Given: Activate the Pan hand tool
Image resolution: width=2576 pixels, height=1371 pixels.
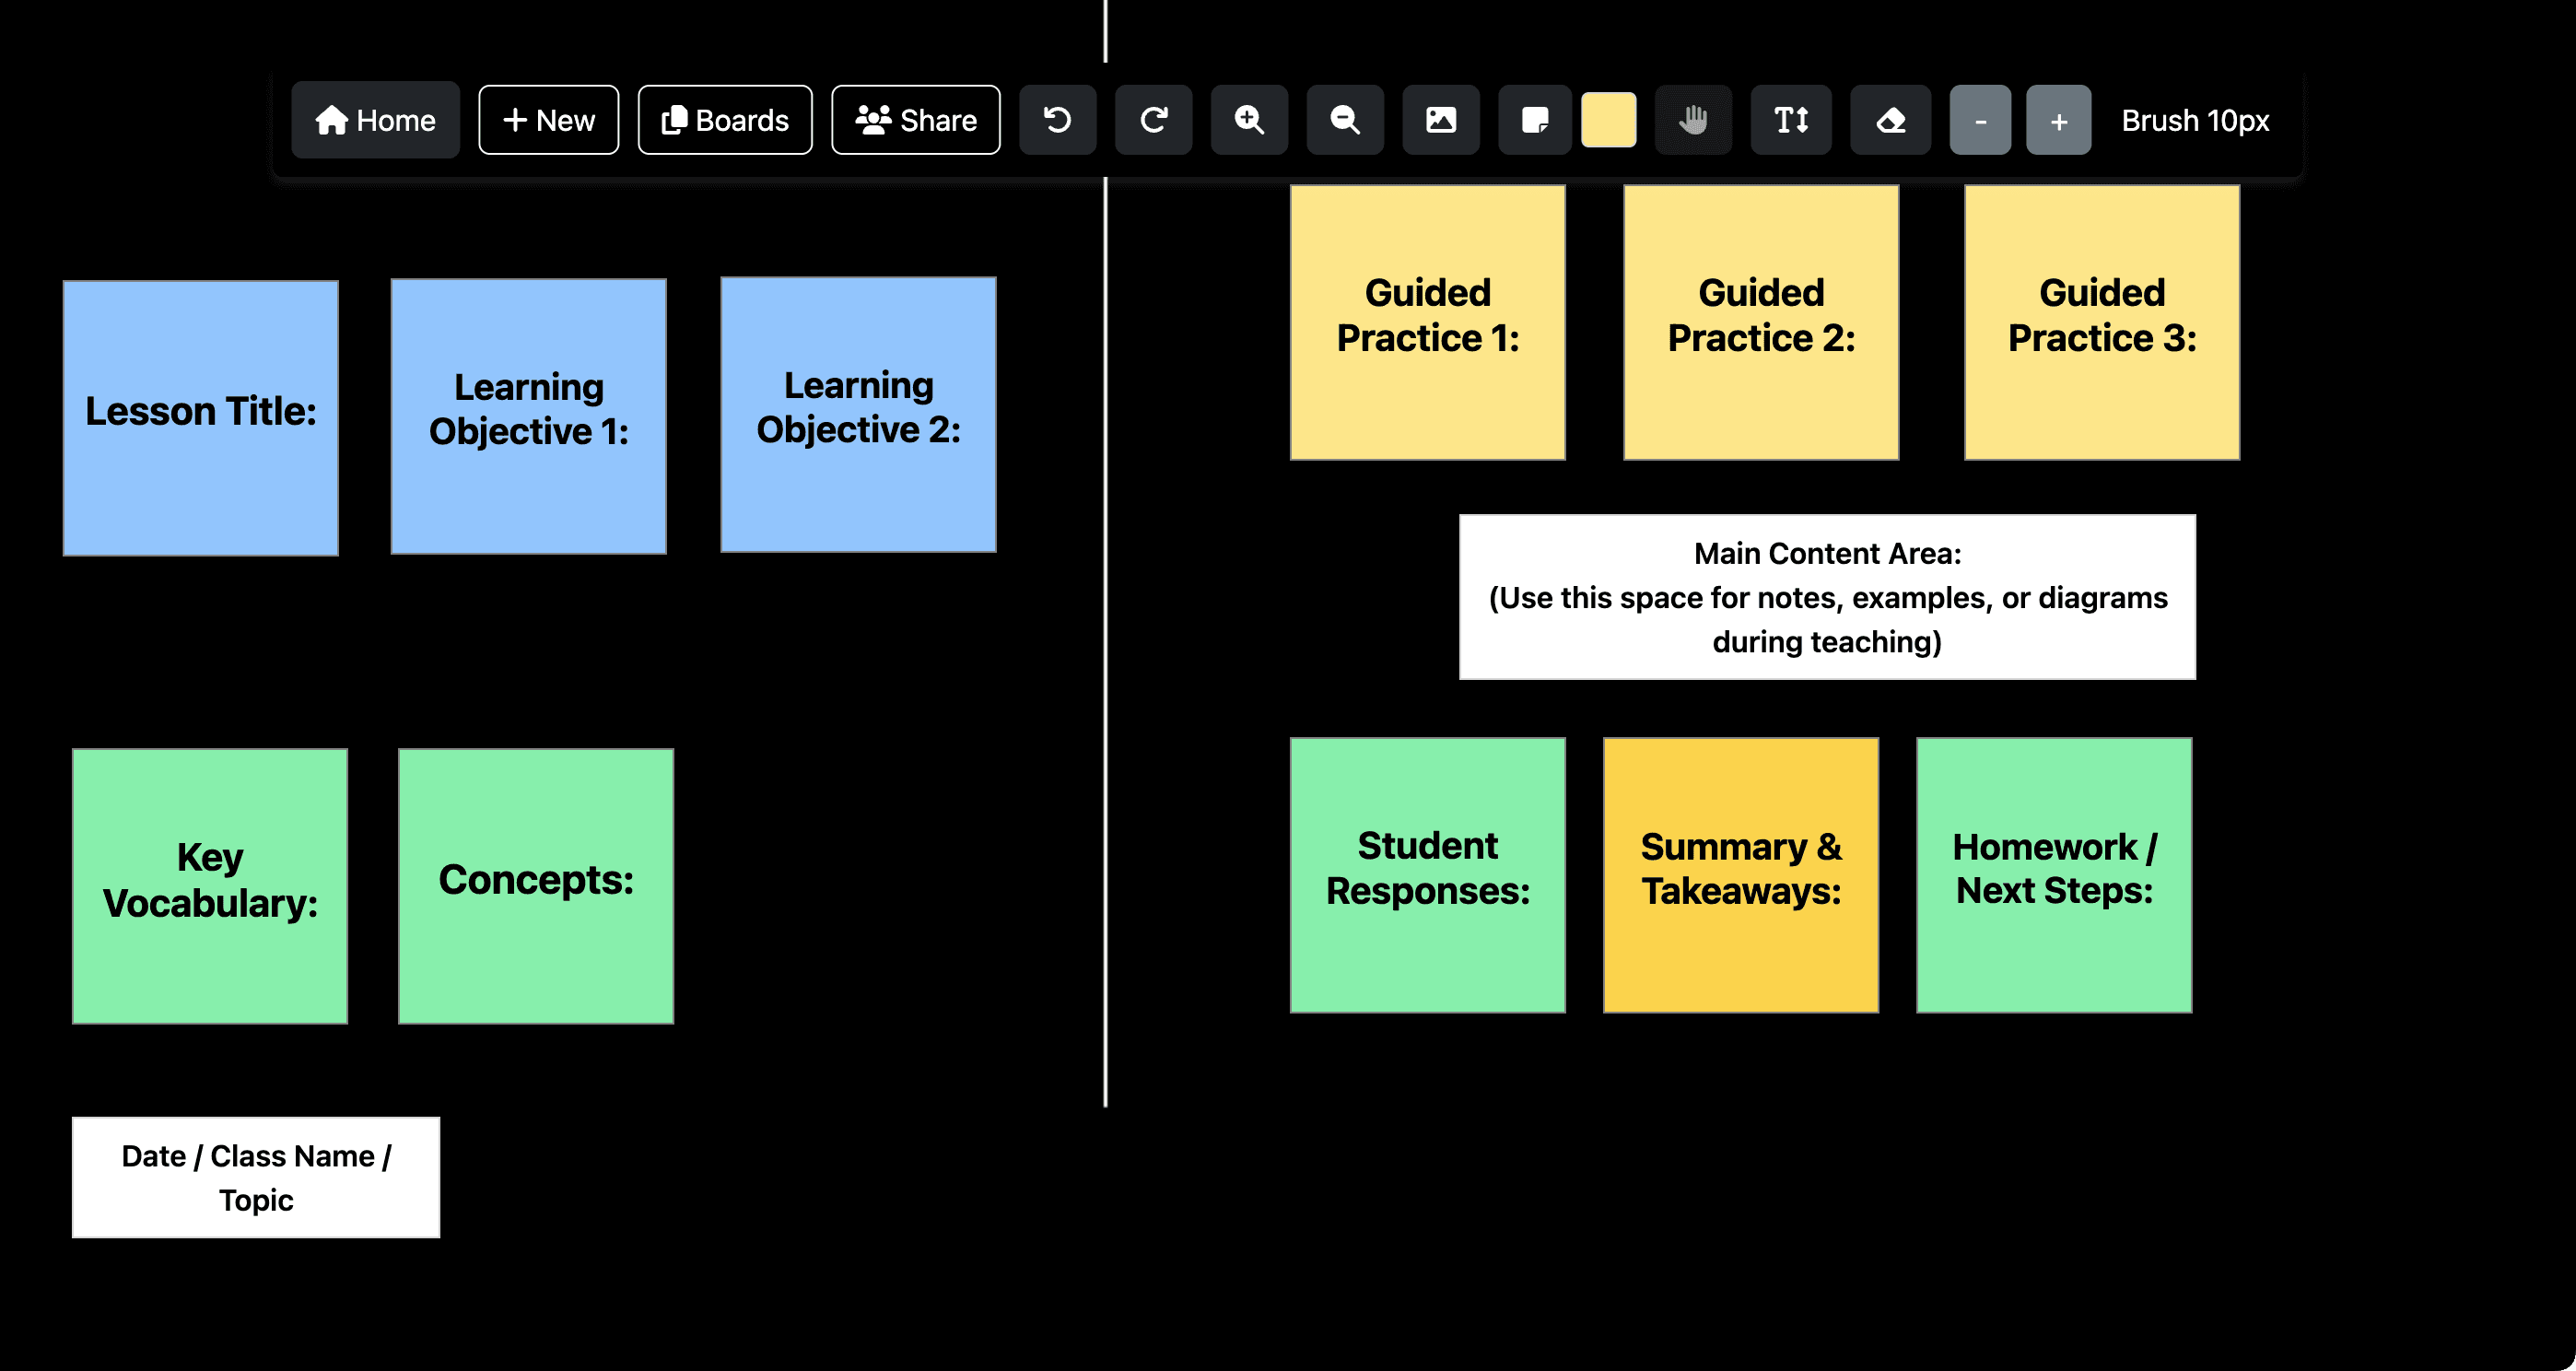Looking at the screenshot, I should point(1694,120).
